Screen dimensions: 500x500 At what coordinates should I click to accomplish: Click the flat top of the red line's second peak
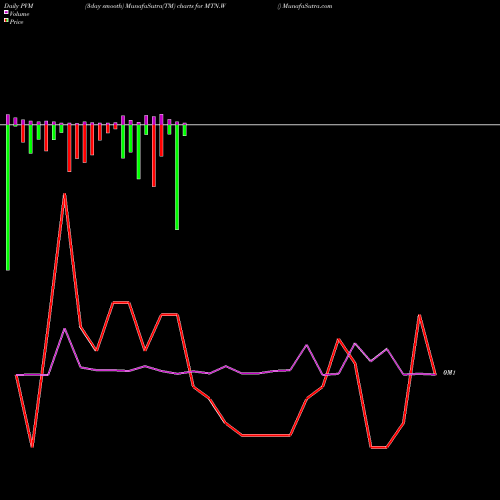[121, 302]
